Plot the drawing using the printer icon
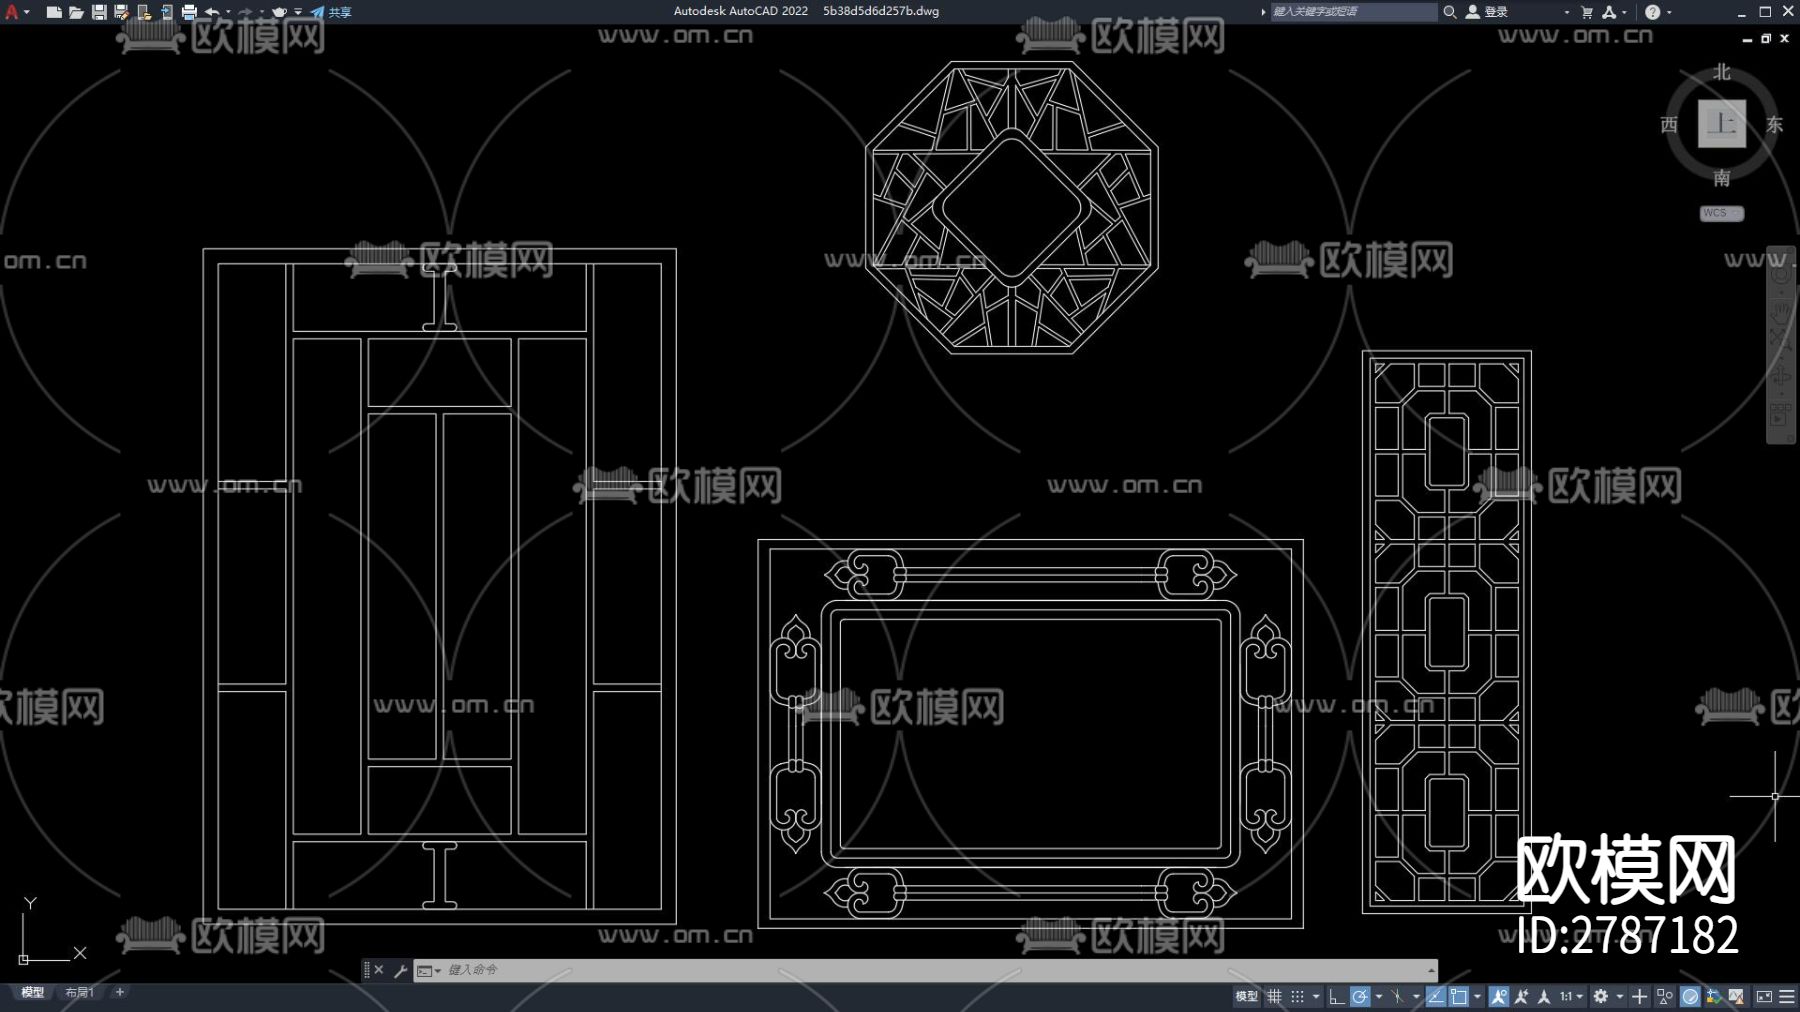This screenshot has width=1800, height=1012. 189,12
